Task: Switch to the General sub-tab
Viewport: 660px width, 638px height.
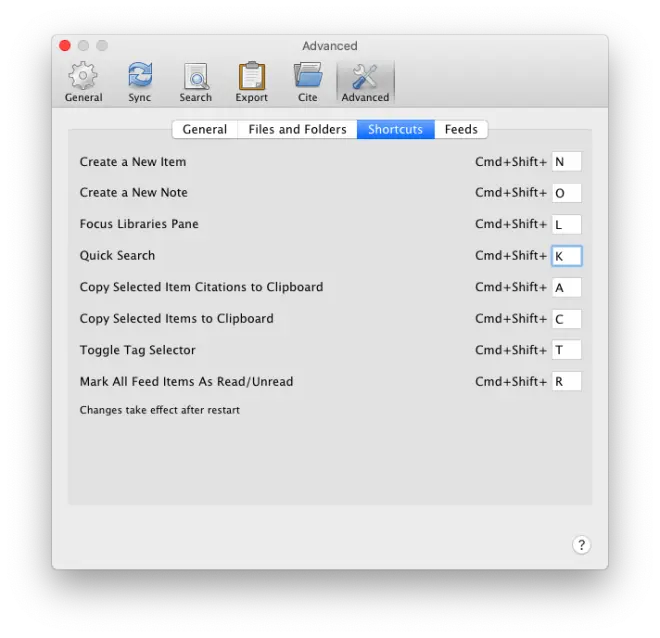Action: [x=205, y=129]
